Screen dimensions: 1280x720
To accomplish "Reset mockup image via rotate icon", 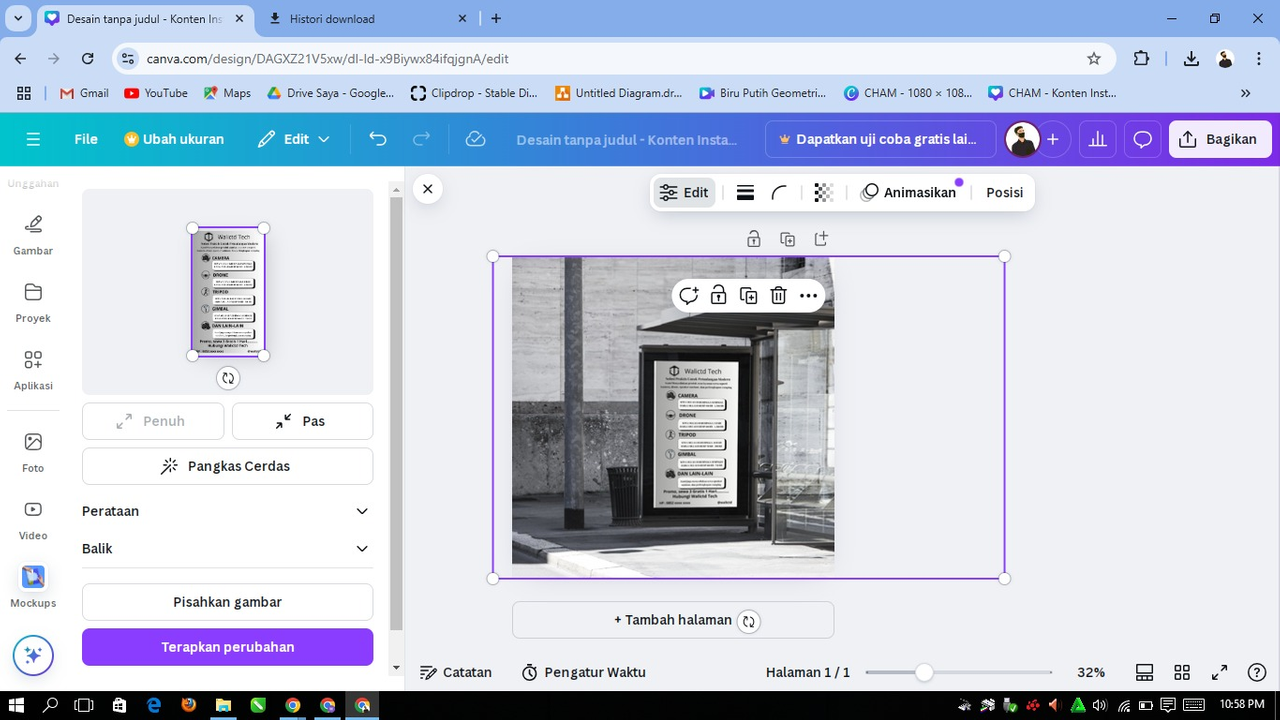I will pyautogui.click(x=228, y=378).
